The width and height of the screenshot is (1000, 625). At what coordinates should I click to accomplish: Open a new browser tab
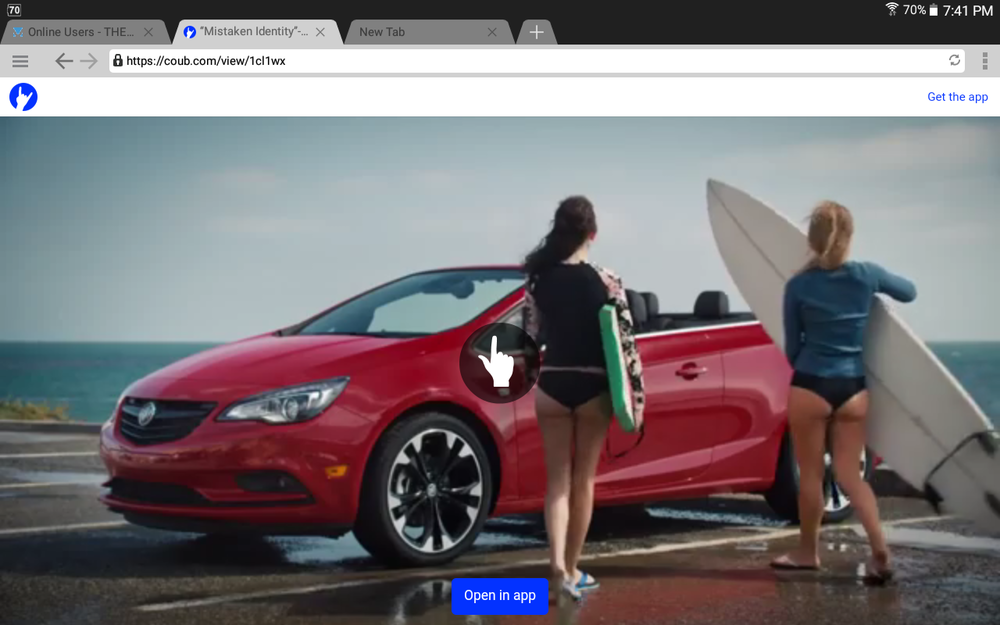(536, 32)
